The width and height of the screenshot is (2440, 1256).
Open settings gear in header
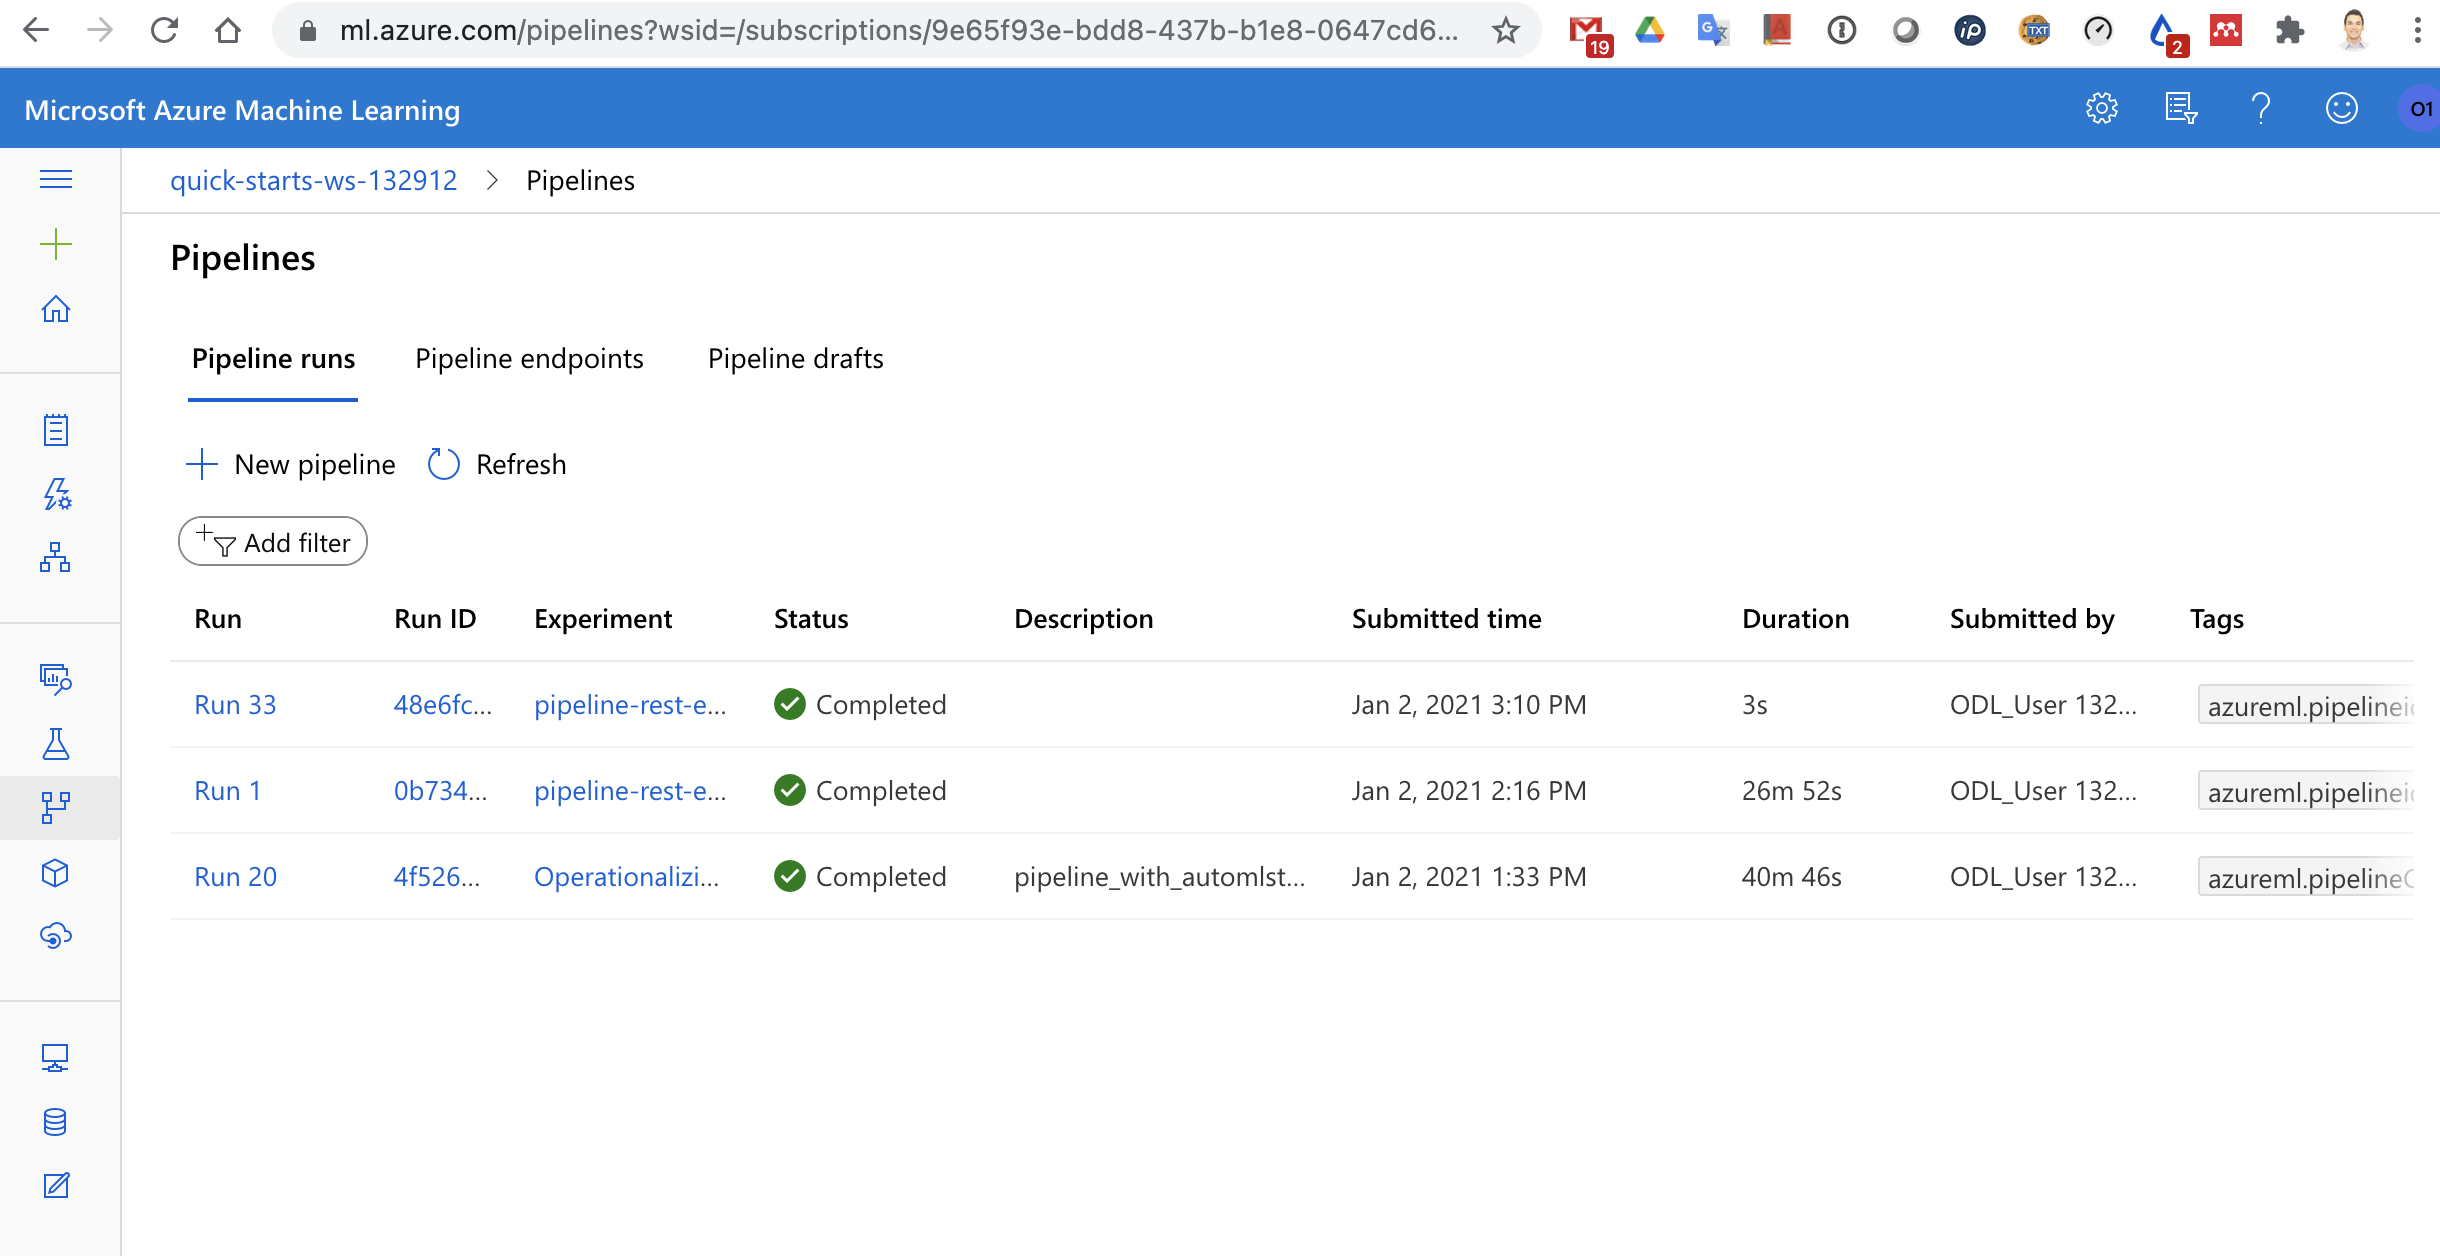point(2101,108)
